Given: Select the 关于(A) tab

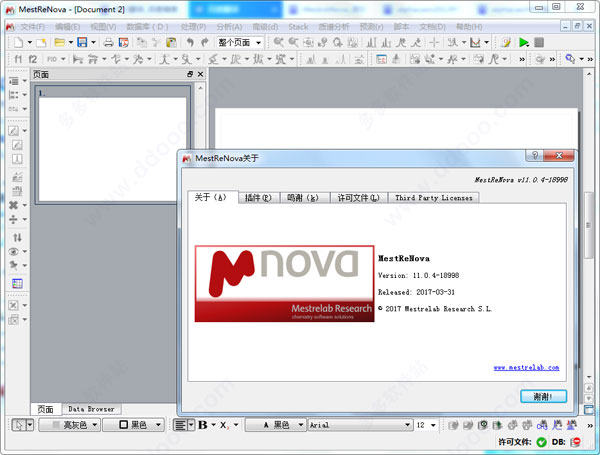Looking at the screenshot, I should click(x=213, y=197).
